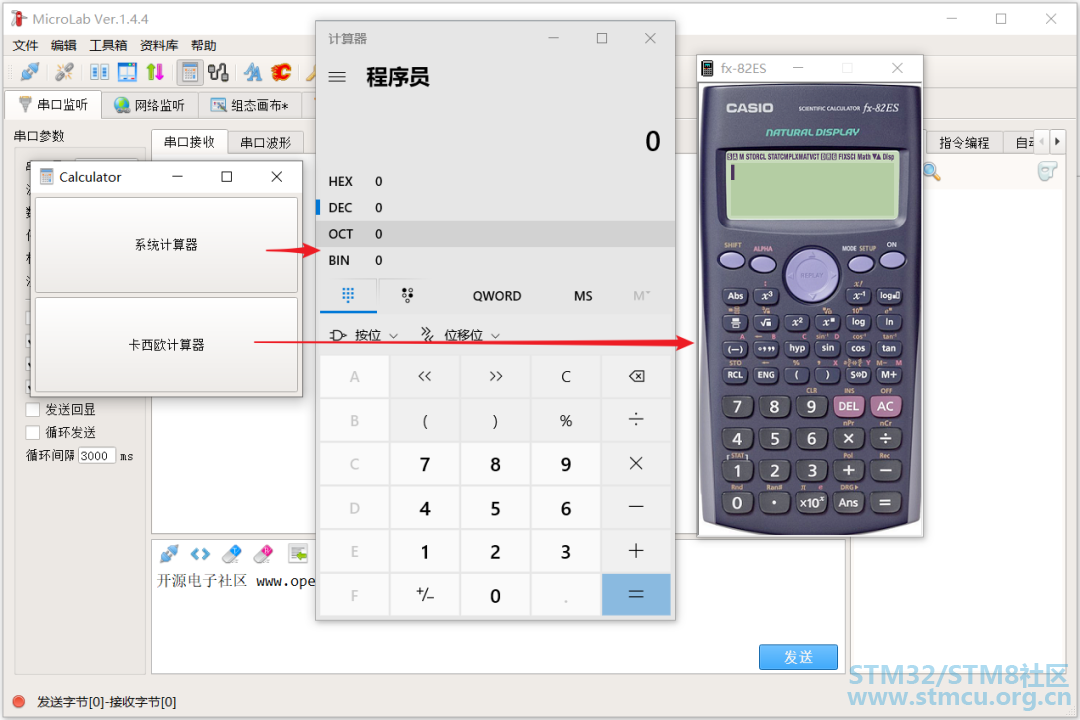Viewport: 1080px width, 720px height.
Task: Click the red status indicator in the status bar
Action: click(19, 701)
